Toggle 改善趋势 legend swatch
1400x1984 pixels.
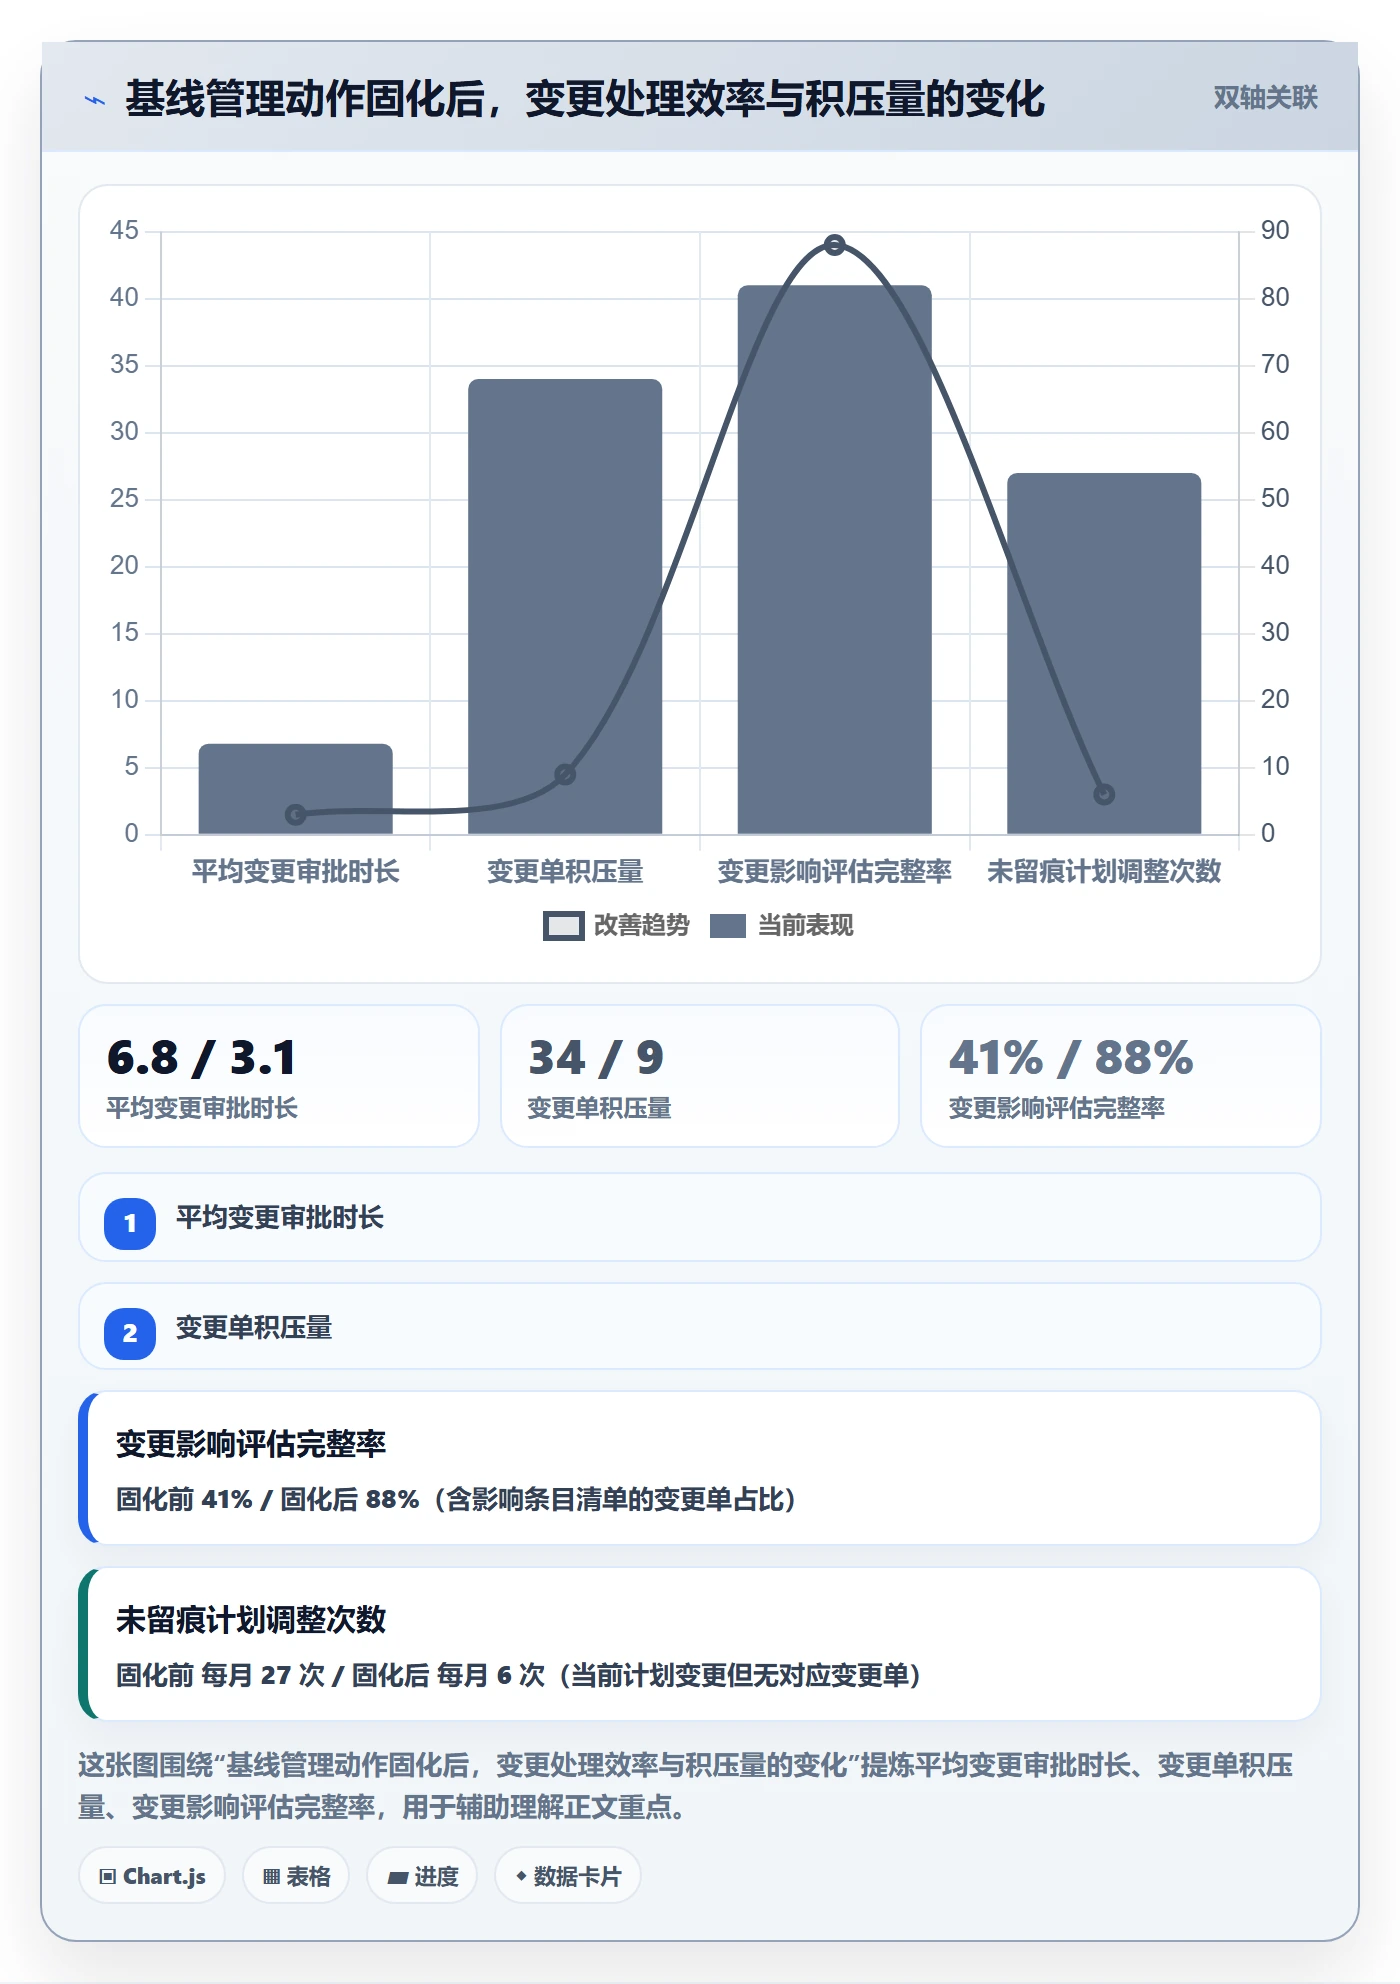coord(563,926)
